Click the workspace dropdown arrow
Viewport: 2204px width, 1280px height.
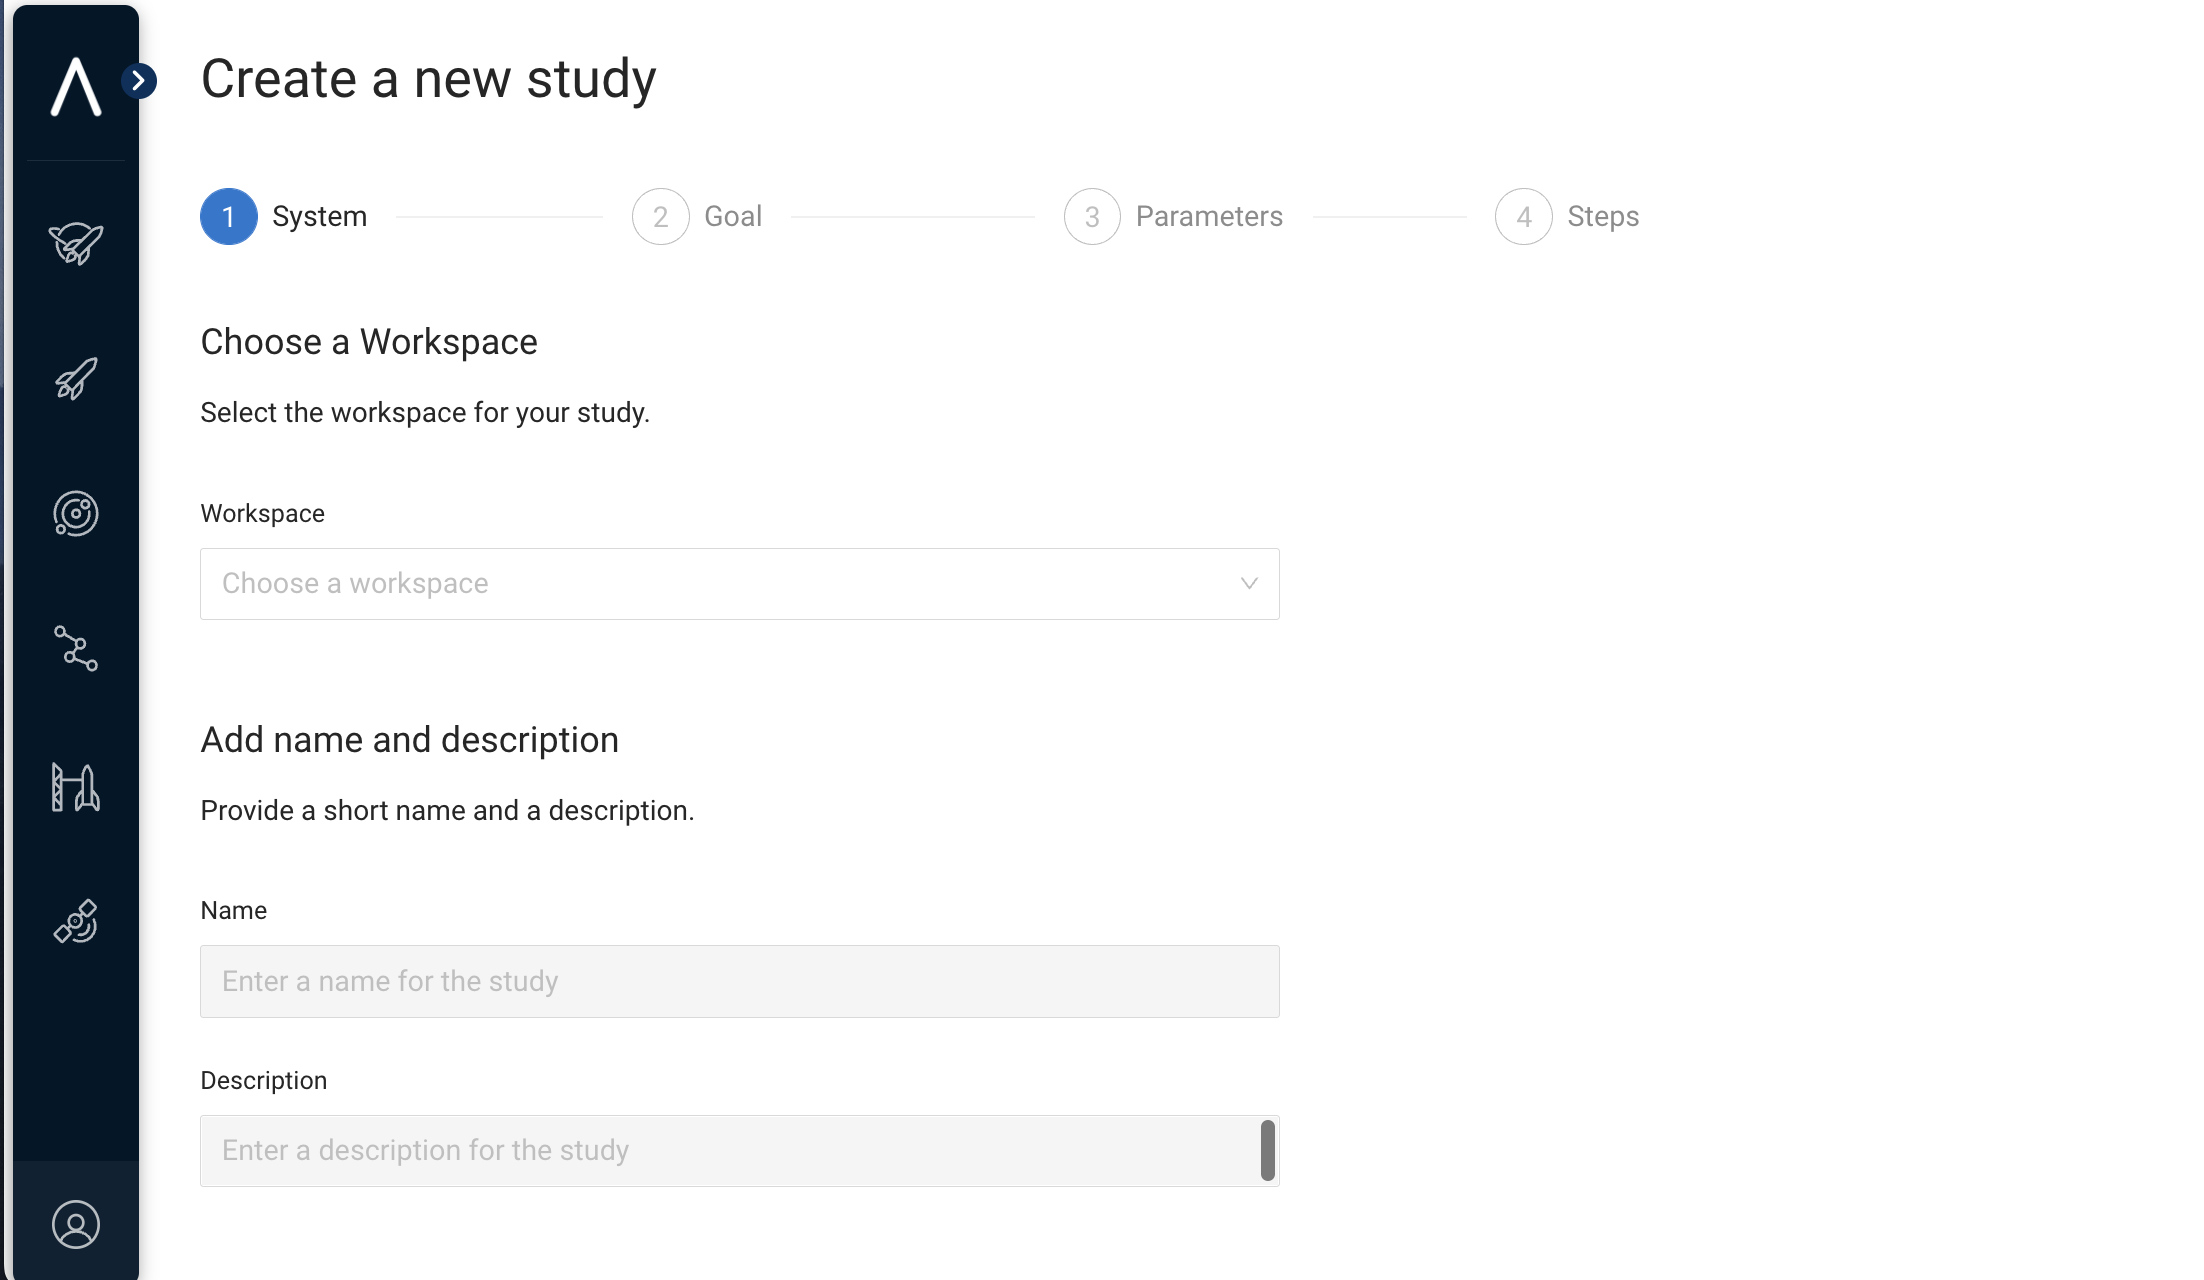click(1249, 584)
